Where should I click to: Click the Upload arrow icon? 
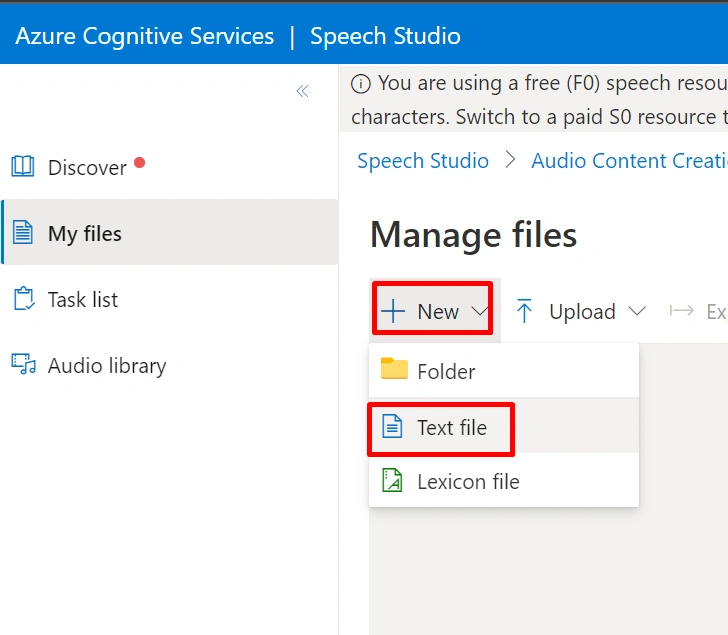click(524, 311)
